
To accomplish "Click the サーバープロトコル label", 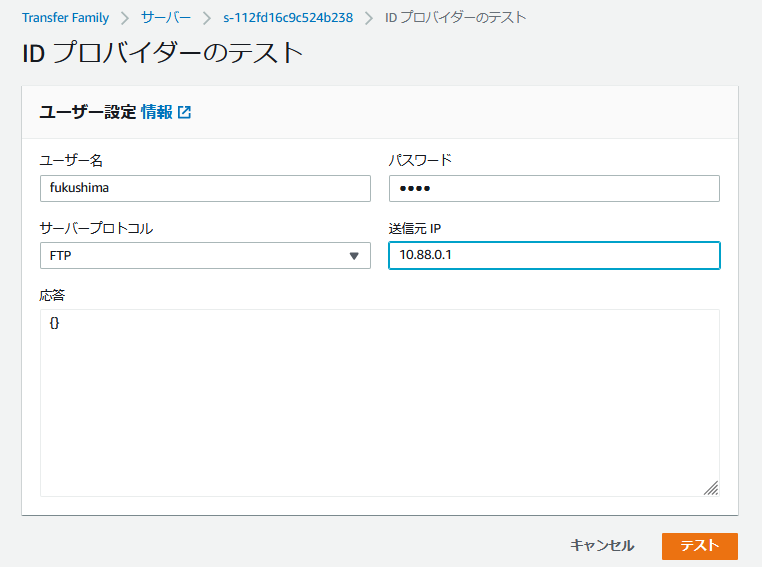I will [x=96, y=228].
